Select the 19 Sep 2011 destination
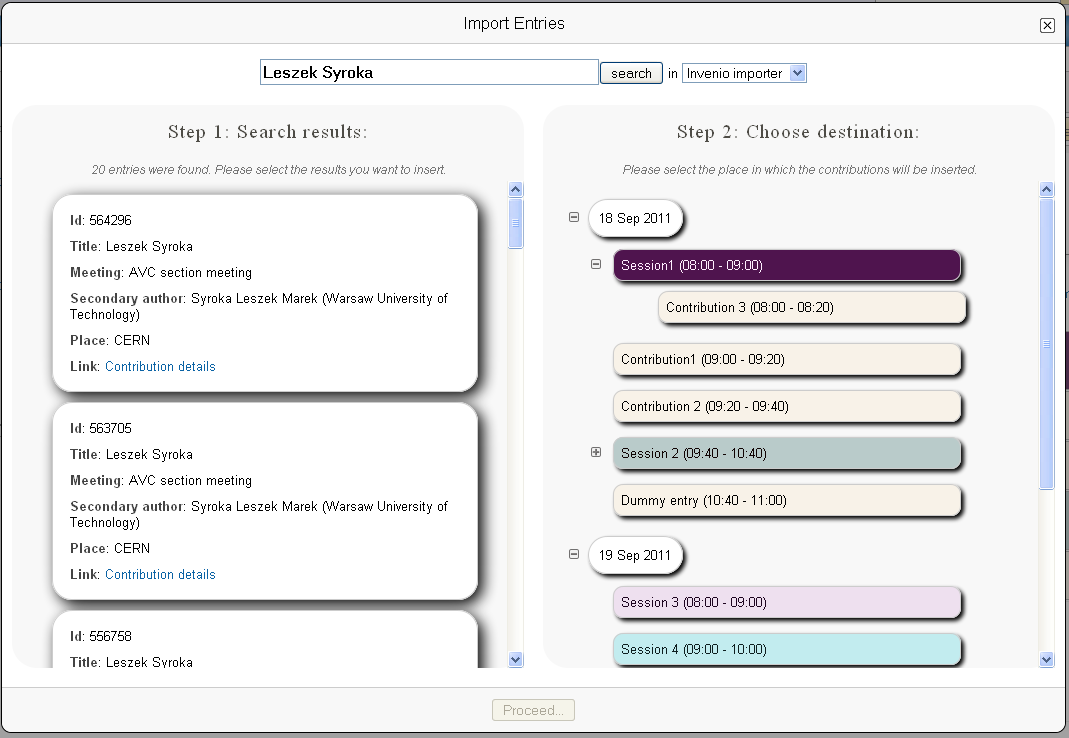Screen dimensions: 1069x738 point(635,555)
